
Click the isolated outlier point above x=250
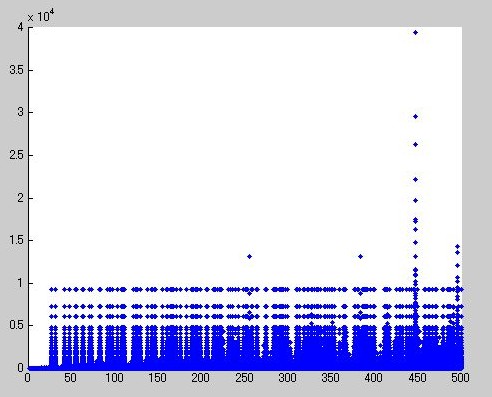click(x=249, y=256)
